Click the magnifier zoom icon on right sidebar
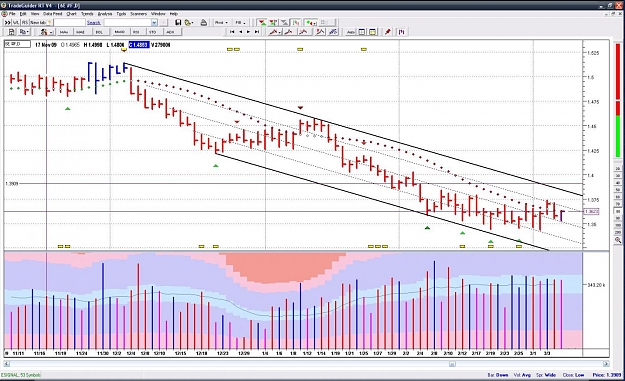Screen dimensions: 625x381 [x=618, y=240]
